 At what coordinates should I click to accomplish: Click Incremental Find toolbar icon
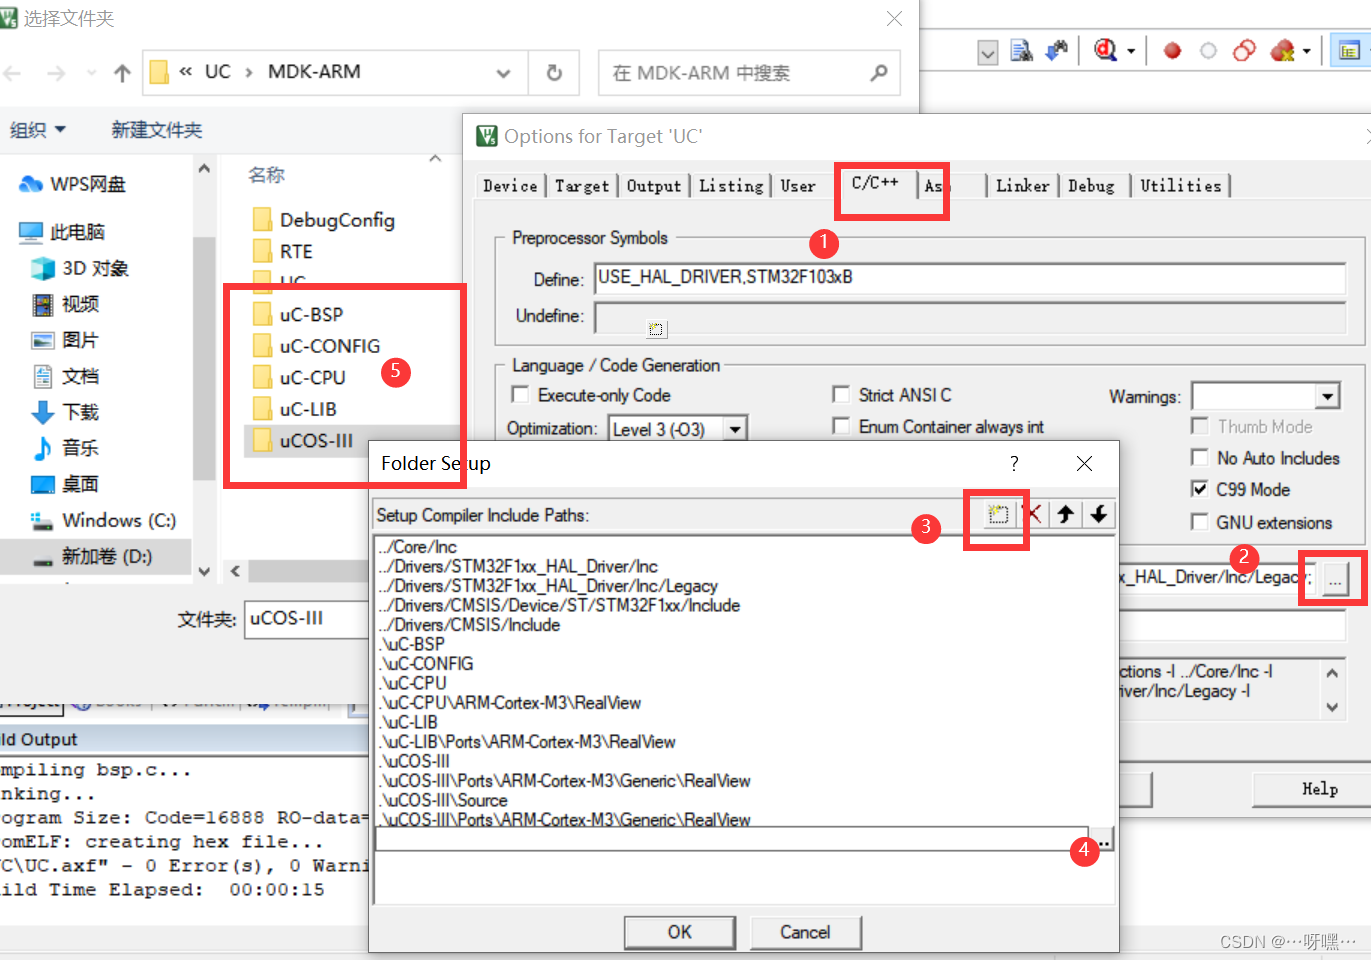coord(1057,50)
